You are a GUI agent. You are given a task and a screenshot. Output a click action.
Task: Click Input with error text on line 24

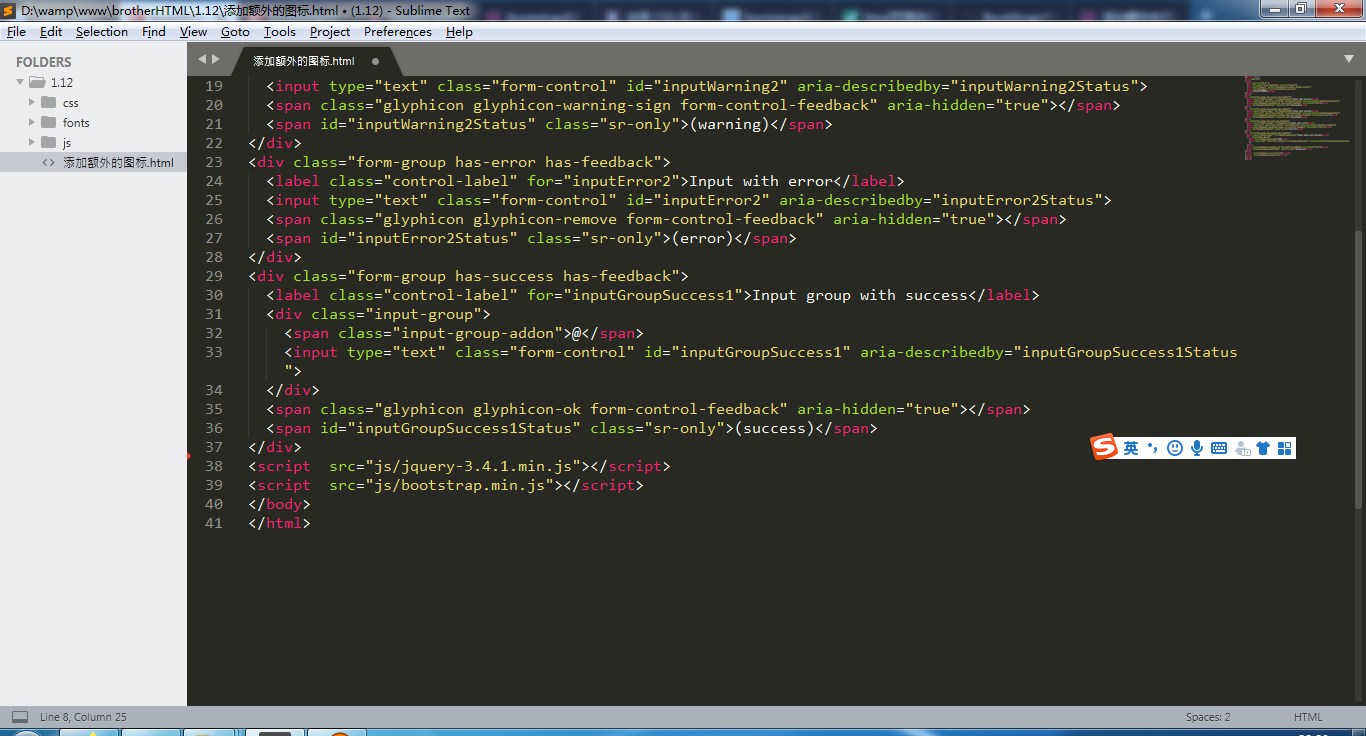pos(761,181)
